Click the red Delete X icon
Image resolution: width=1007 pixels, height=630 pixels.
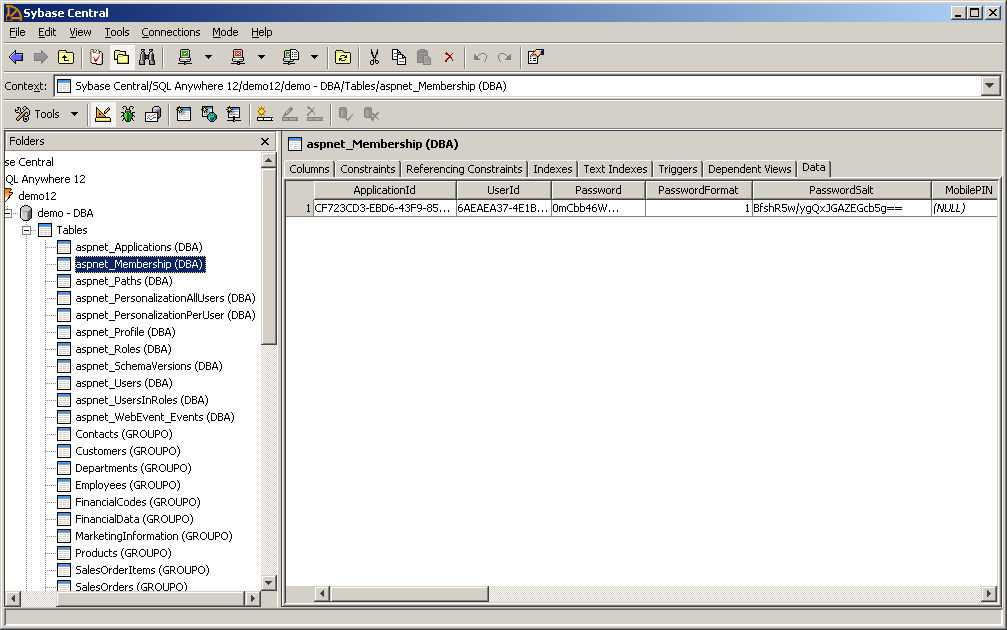(x=449, y=57)
